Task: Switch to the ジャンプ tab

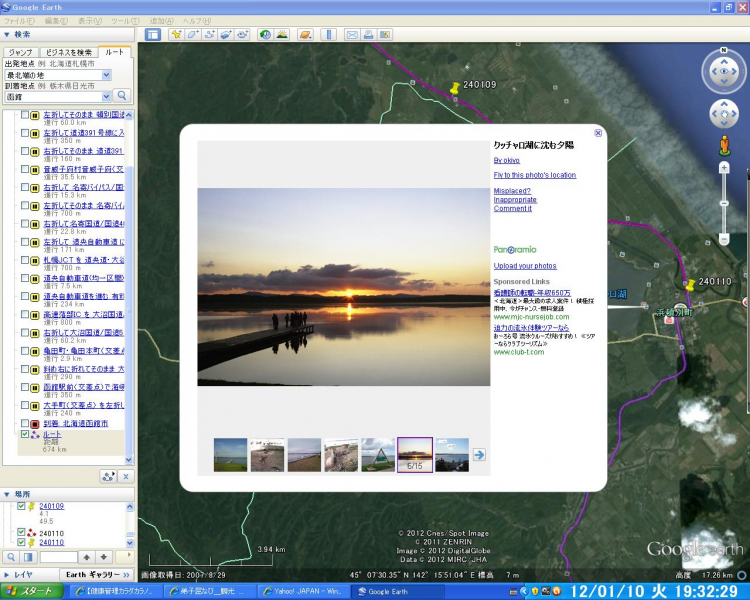Action: click(21, 52)
